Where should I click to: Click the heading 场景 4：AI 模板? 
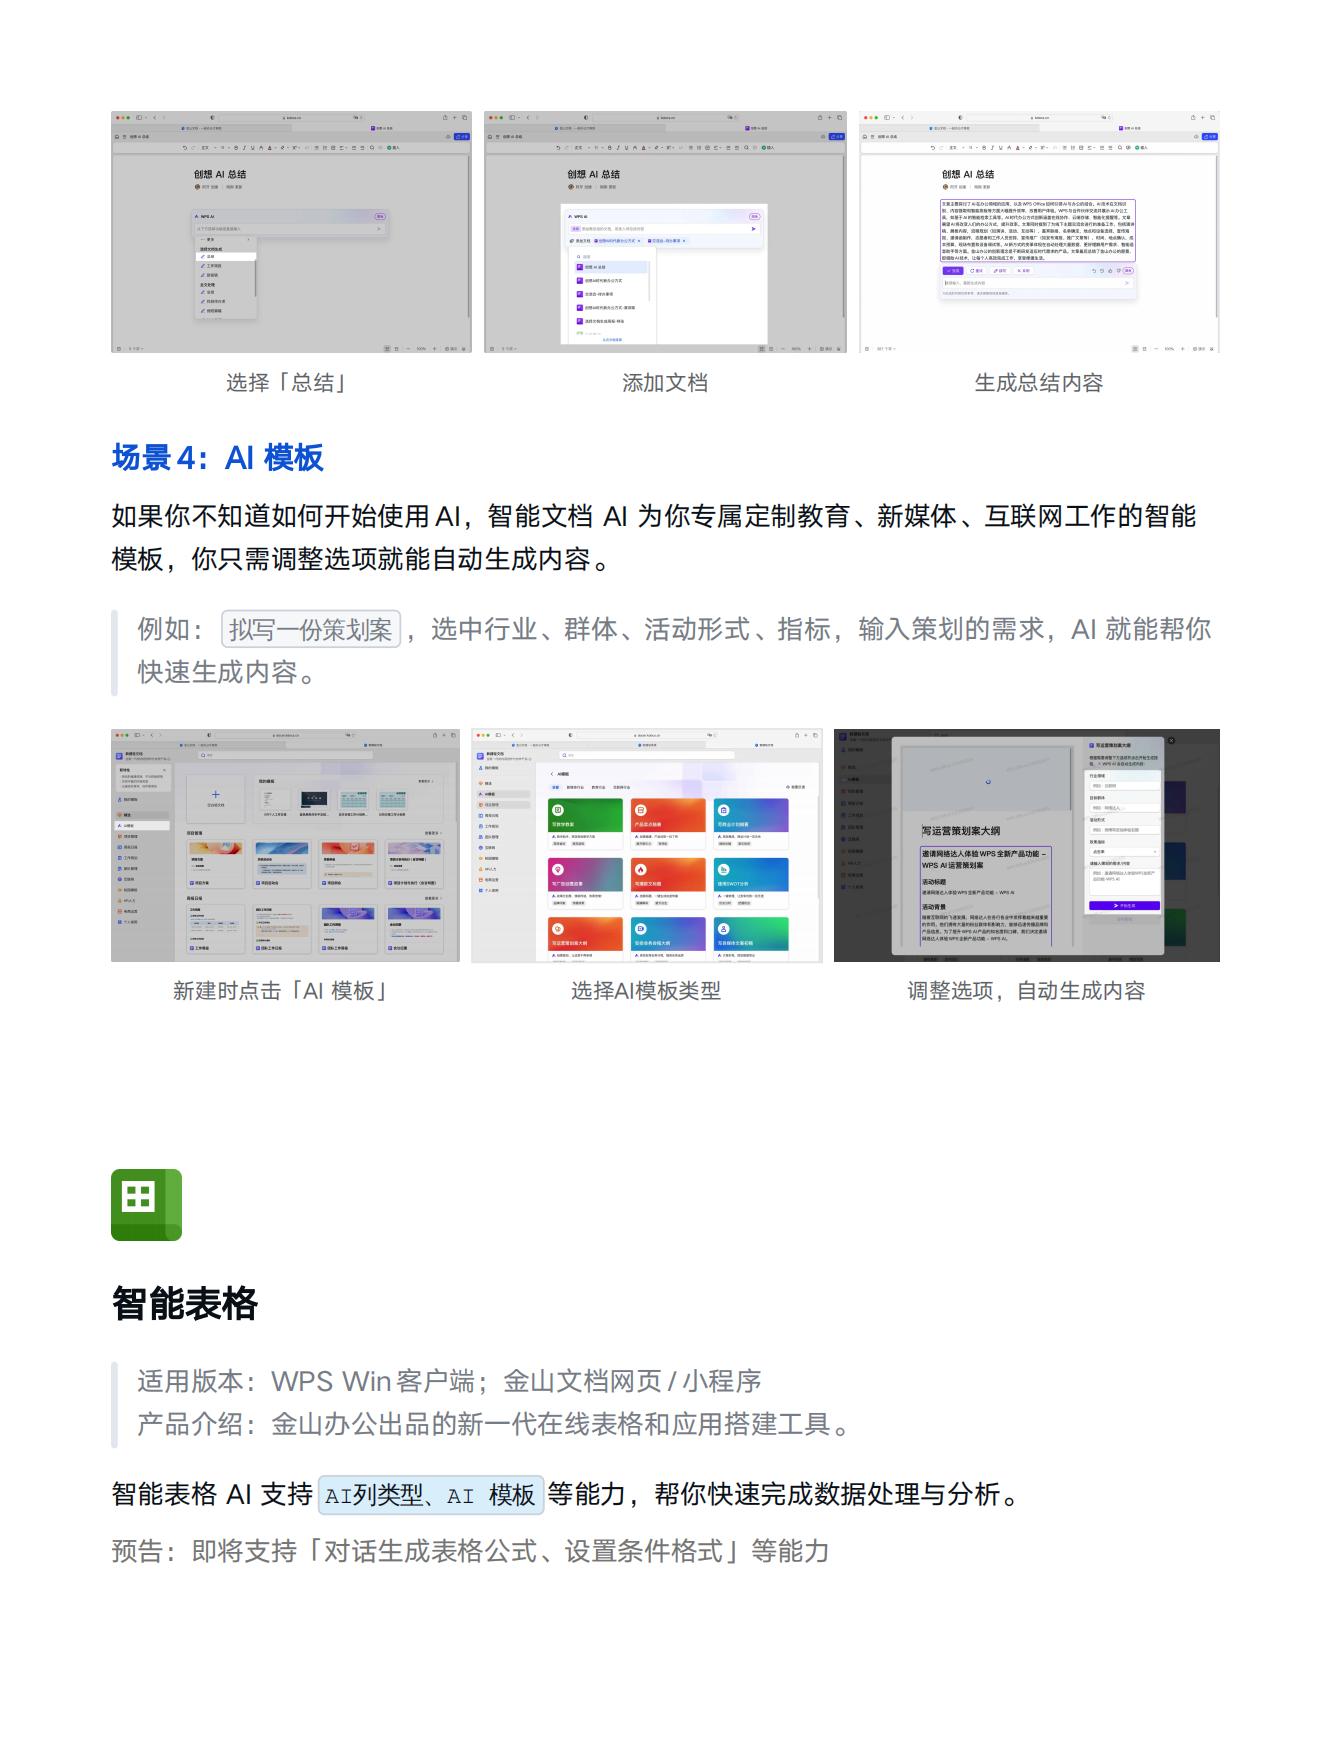point(218,457)
